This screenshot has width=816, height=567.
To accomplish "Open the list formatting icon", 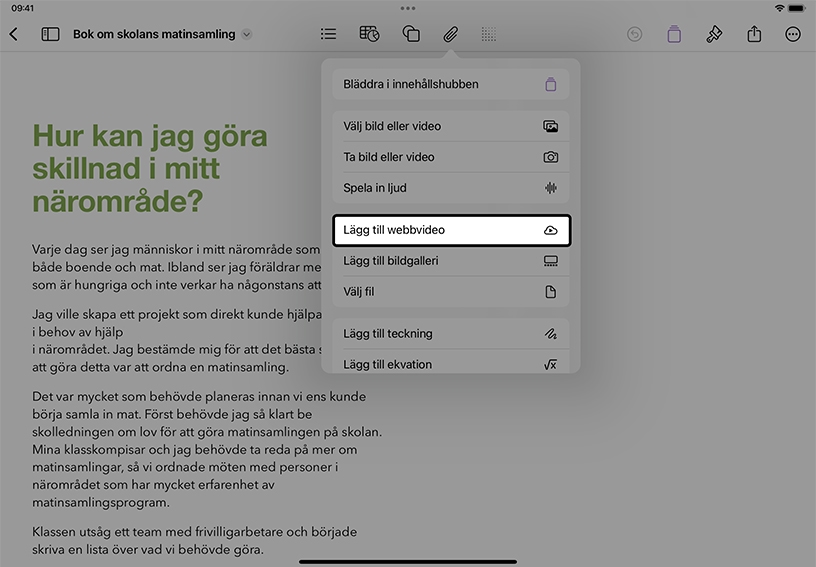I will pos(328,34).
